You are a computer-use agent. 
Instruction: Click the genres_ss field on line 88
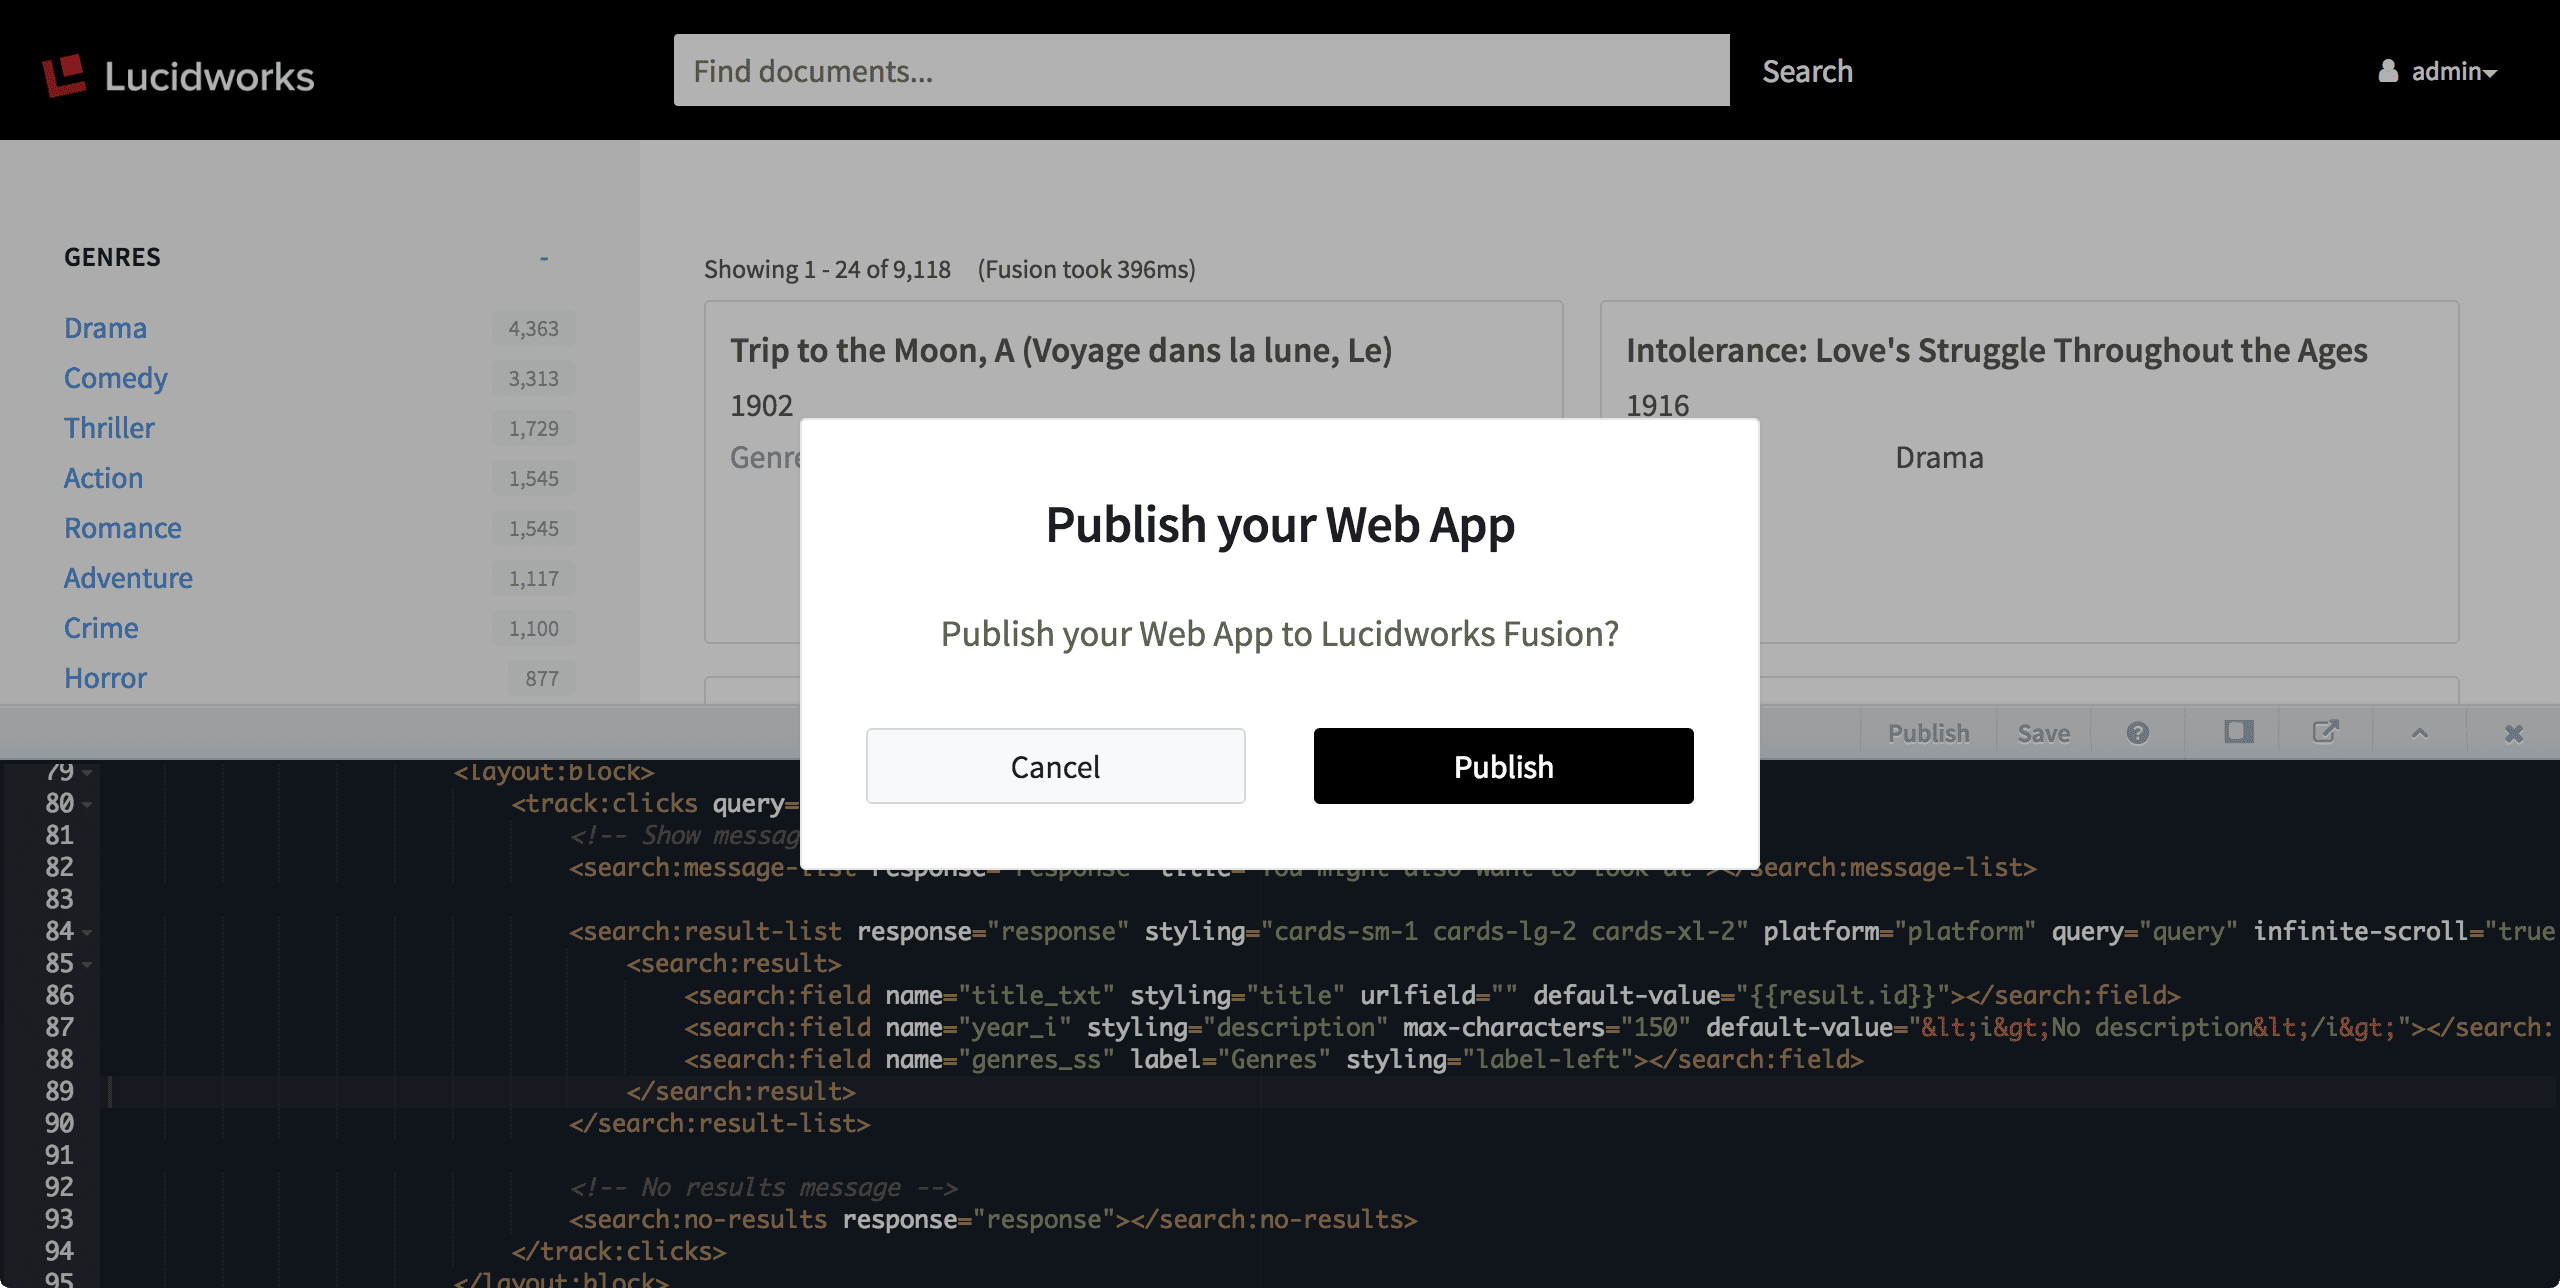(x=1036, y=1059)
